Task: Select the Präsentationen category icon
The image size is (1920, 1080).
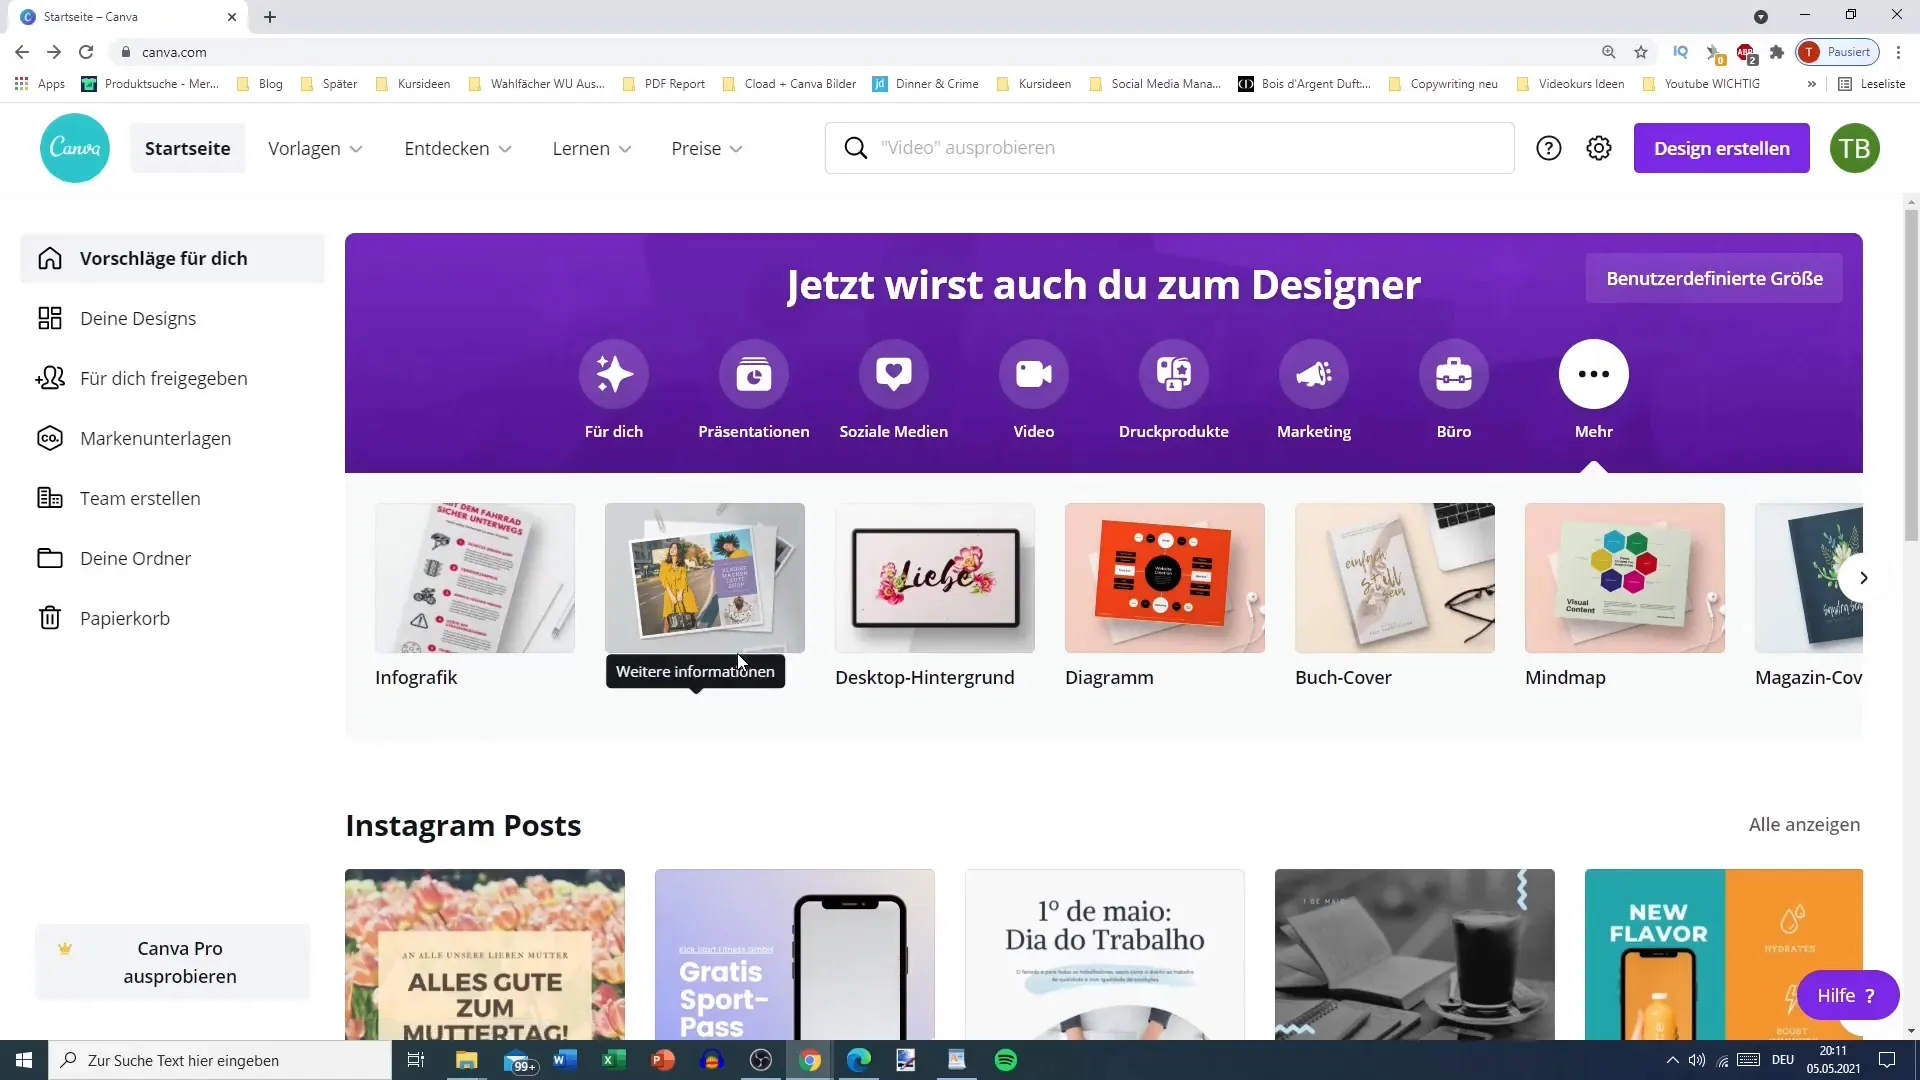Action: click(754, 374)
